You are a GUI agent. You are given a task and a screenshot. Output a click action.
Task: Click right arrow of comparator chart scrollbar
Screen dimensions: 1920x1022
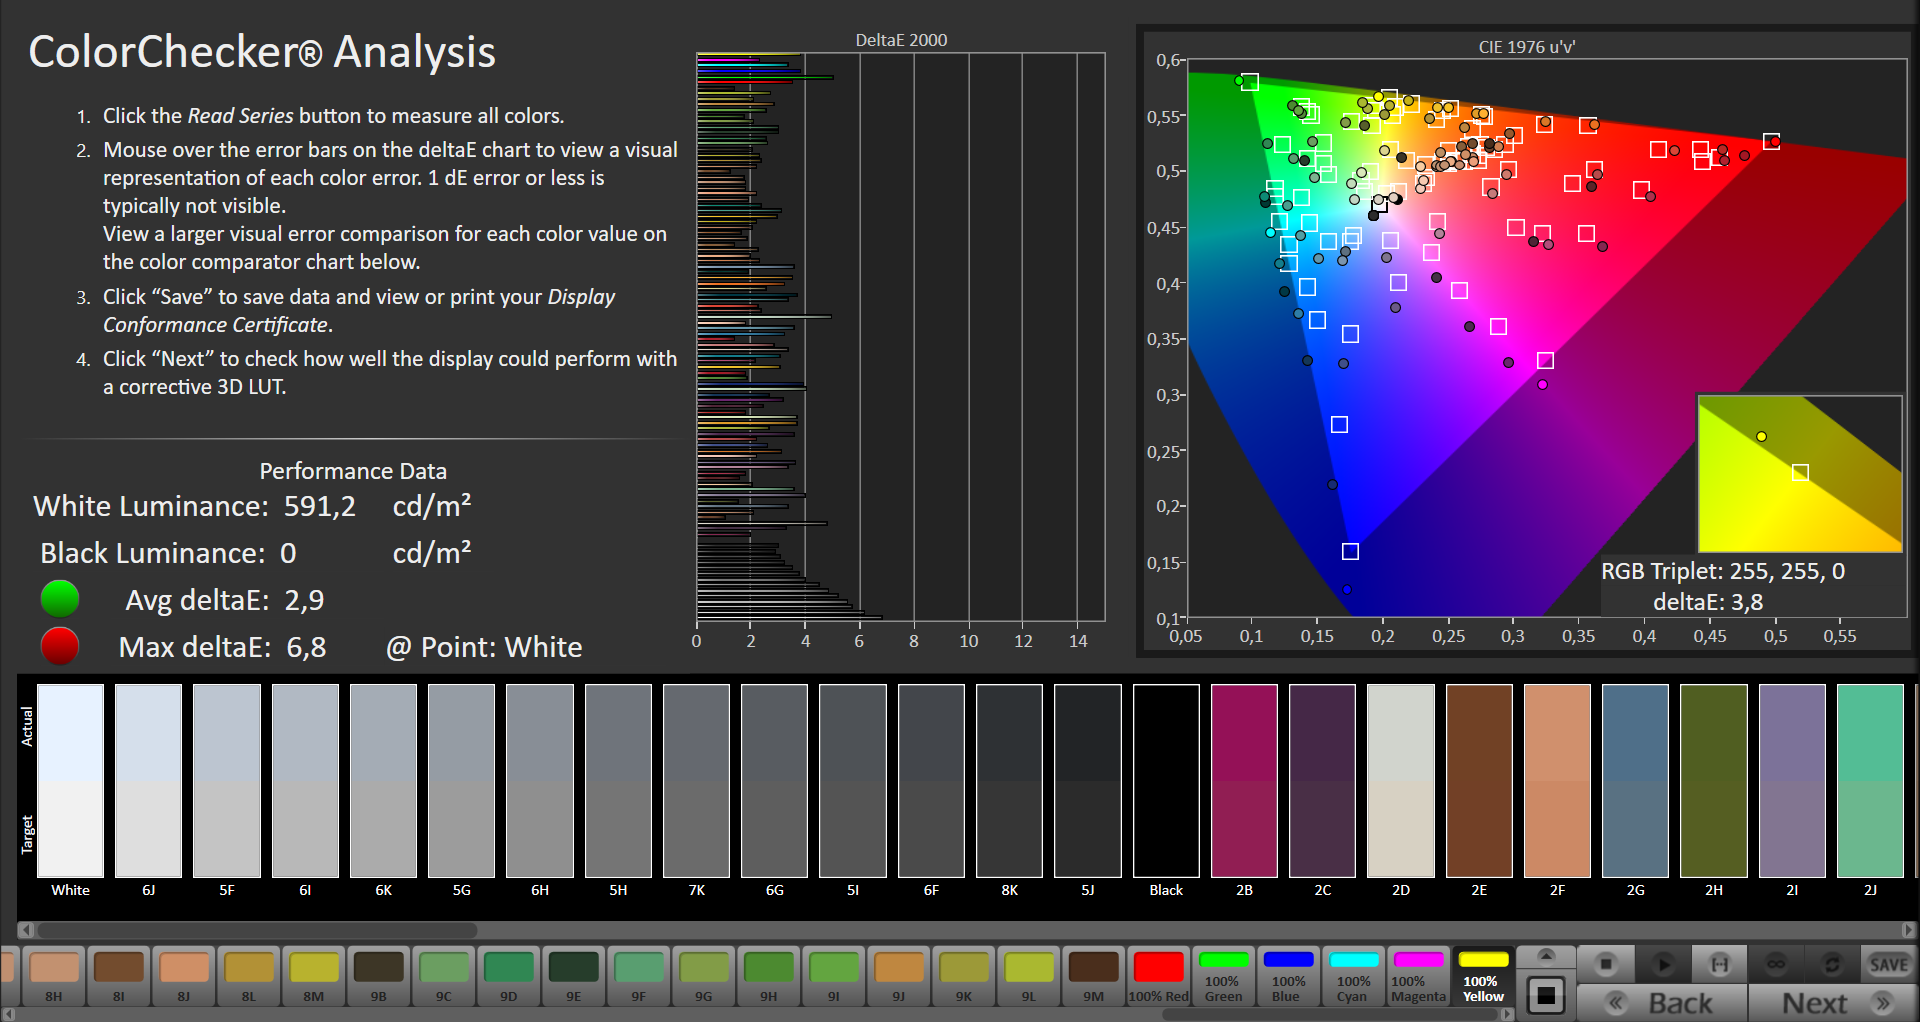[x=1908, y=930]
